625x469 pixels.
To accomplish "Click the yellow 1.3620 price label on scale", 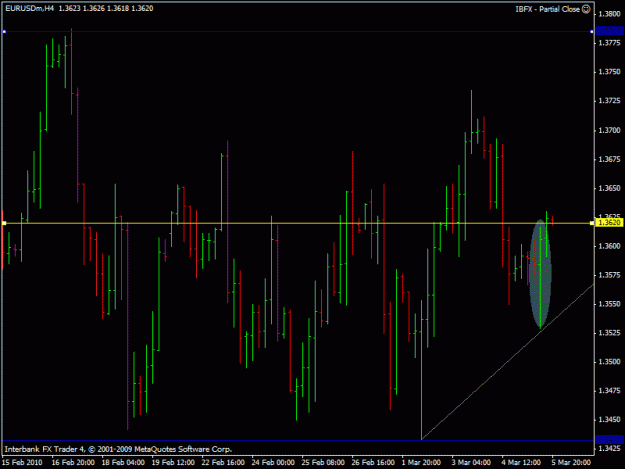I will click(x=609, y=222).
